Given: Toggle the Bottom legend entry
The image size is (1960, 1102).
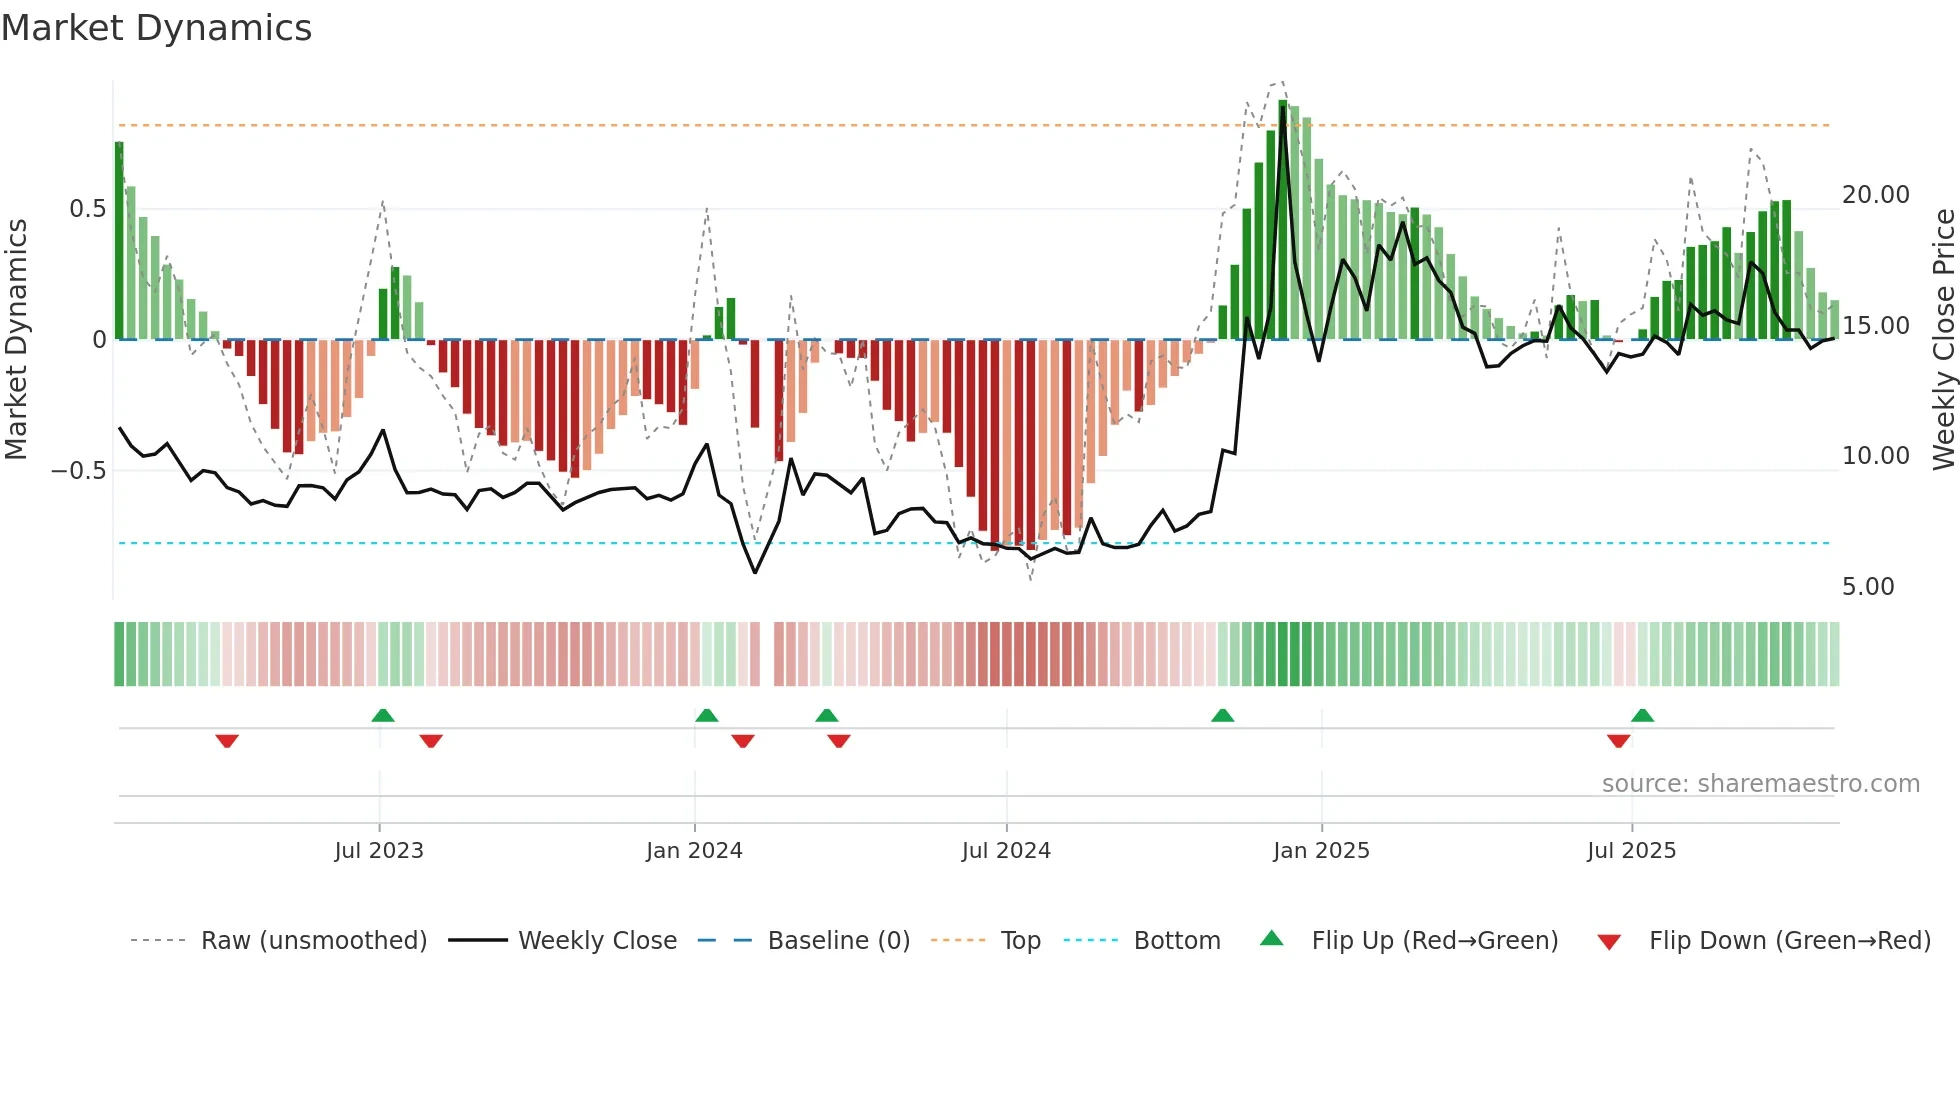Looking at the screenshot, I should 1142,940.
